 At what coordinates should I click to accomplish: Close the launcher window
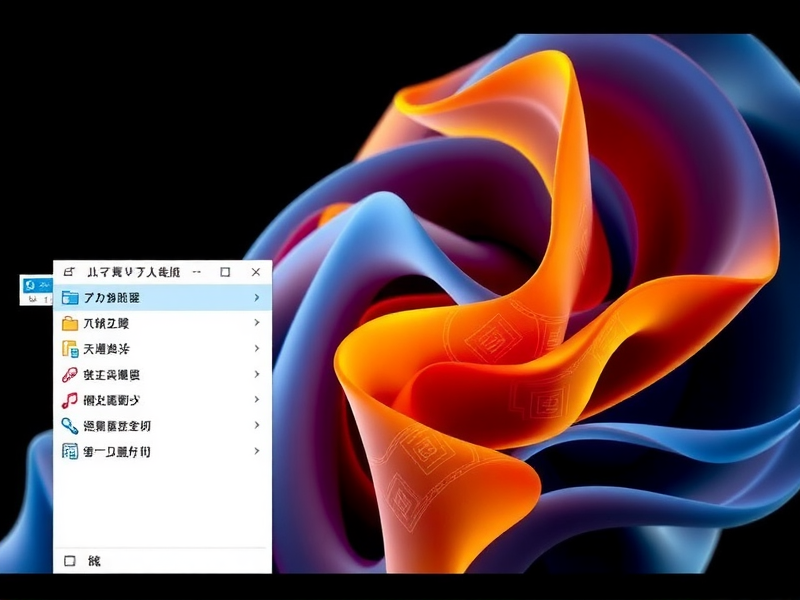[x=255, y=270]
